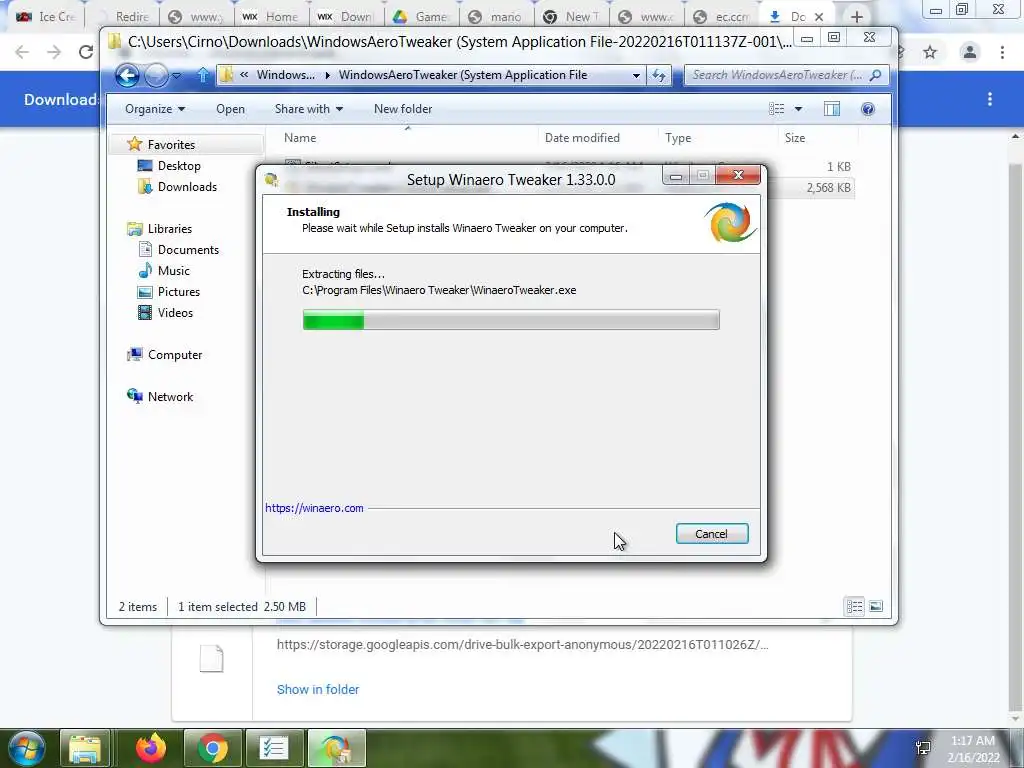
Task: Open the storage.googleapis.com download link
Action: click(x=522, y=645)
